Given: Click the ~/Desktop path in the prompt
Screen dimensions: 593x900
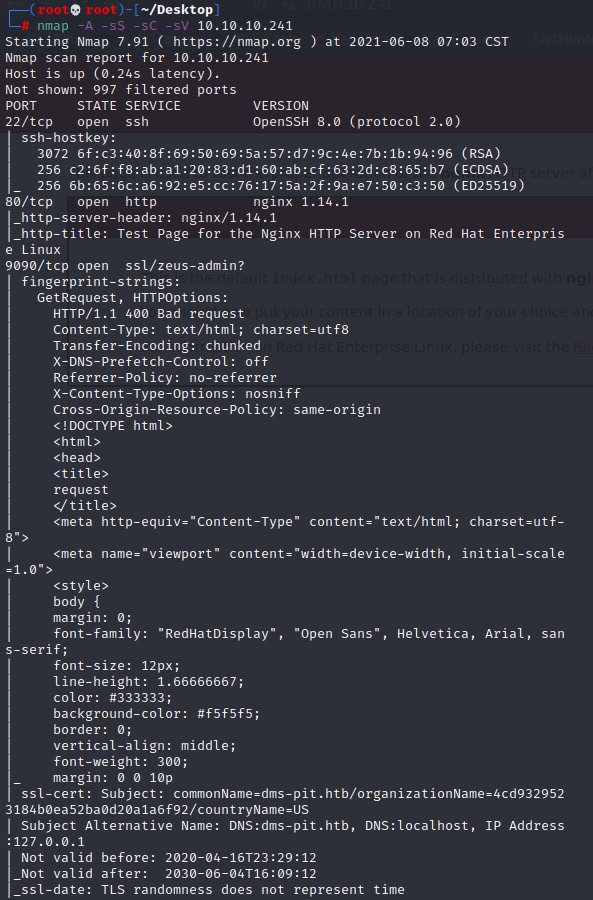Looking at the screenshot, I should [177, 10].
